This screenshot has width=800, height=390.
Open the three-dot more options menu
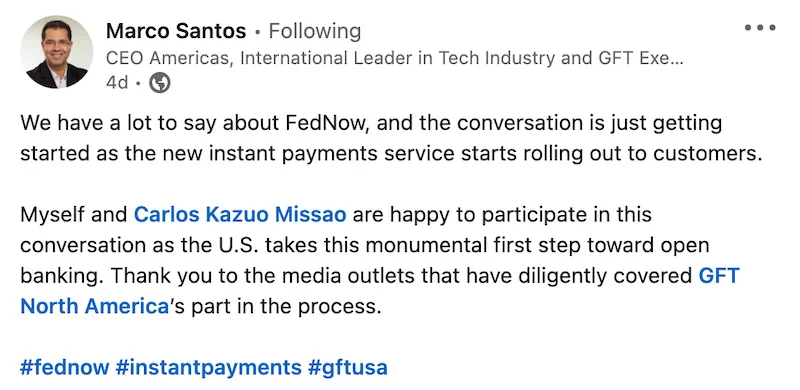click(x=760, y=28)
